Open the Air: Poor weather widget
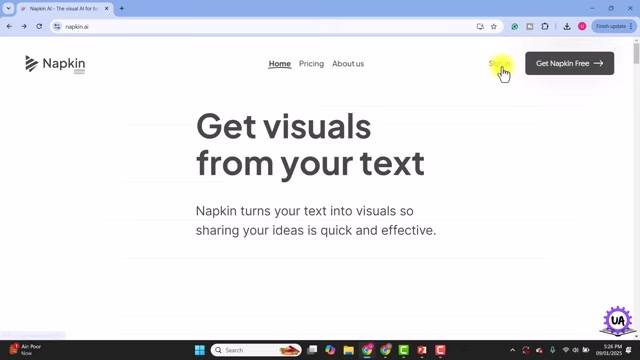Screen dimensions: 640x360 click(25, 350)
